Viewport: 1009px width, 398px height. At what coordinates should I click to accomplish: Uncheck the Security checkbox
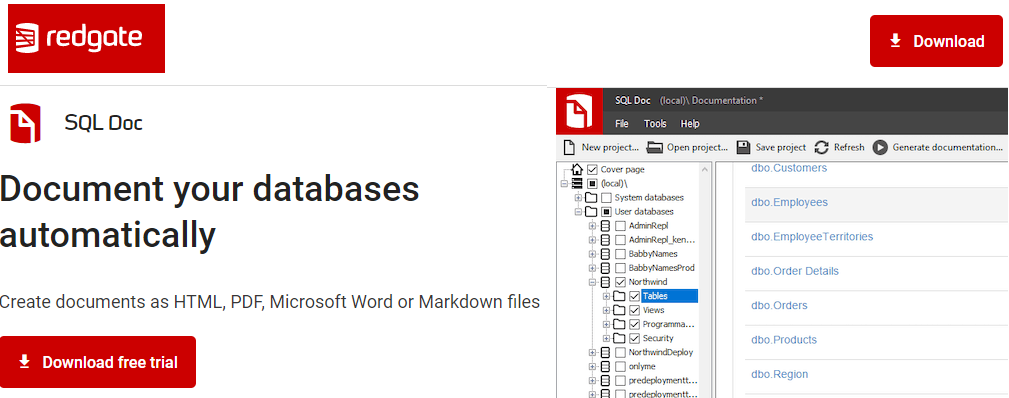click(634, 338)
